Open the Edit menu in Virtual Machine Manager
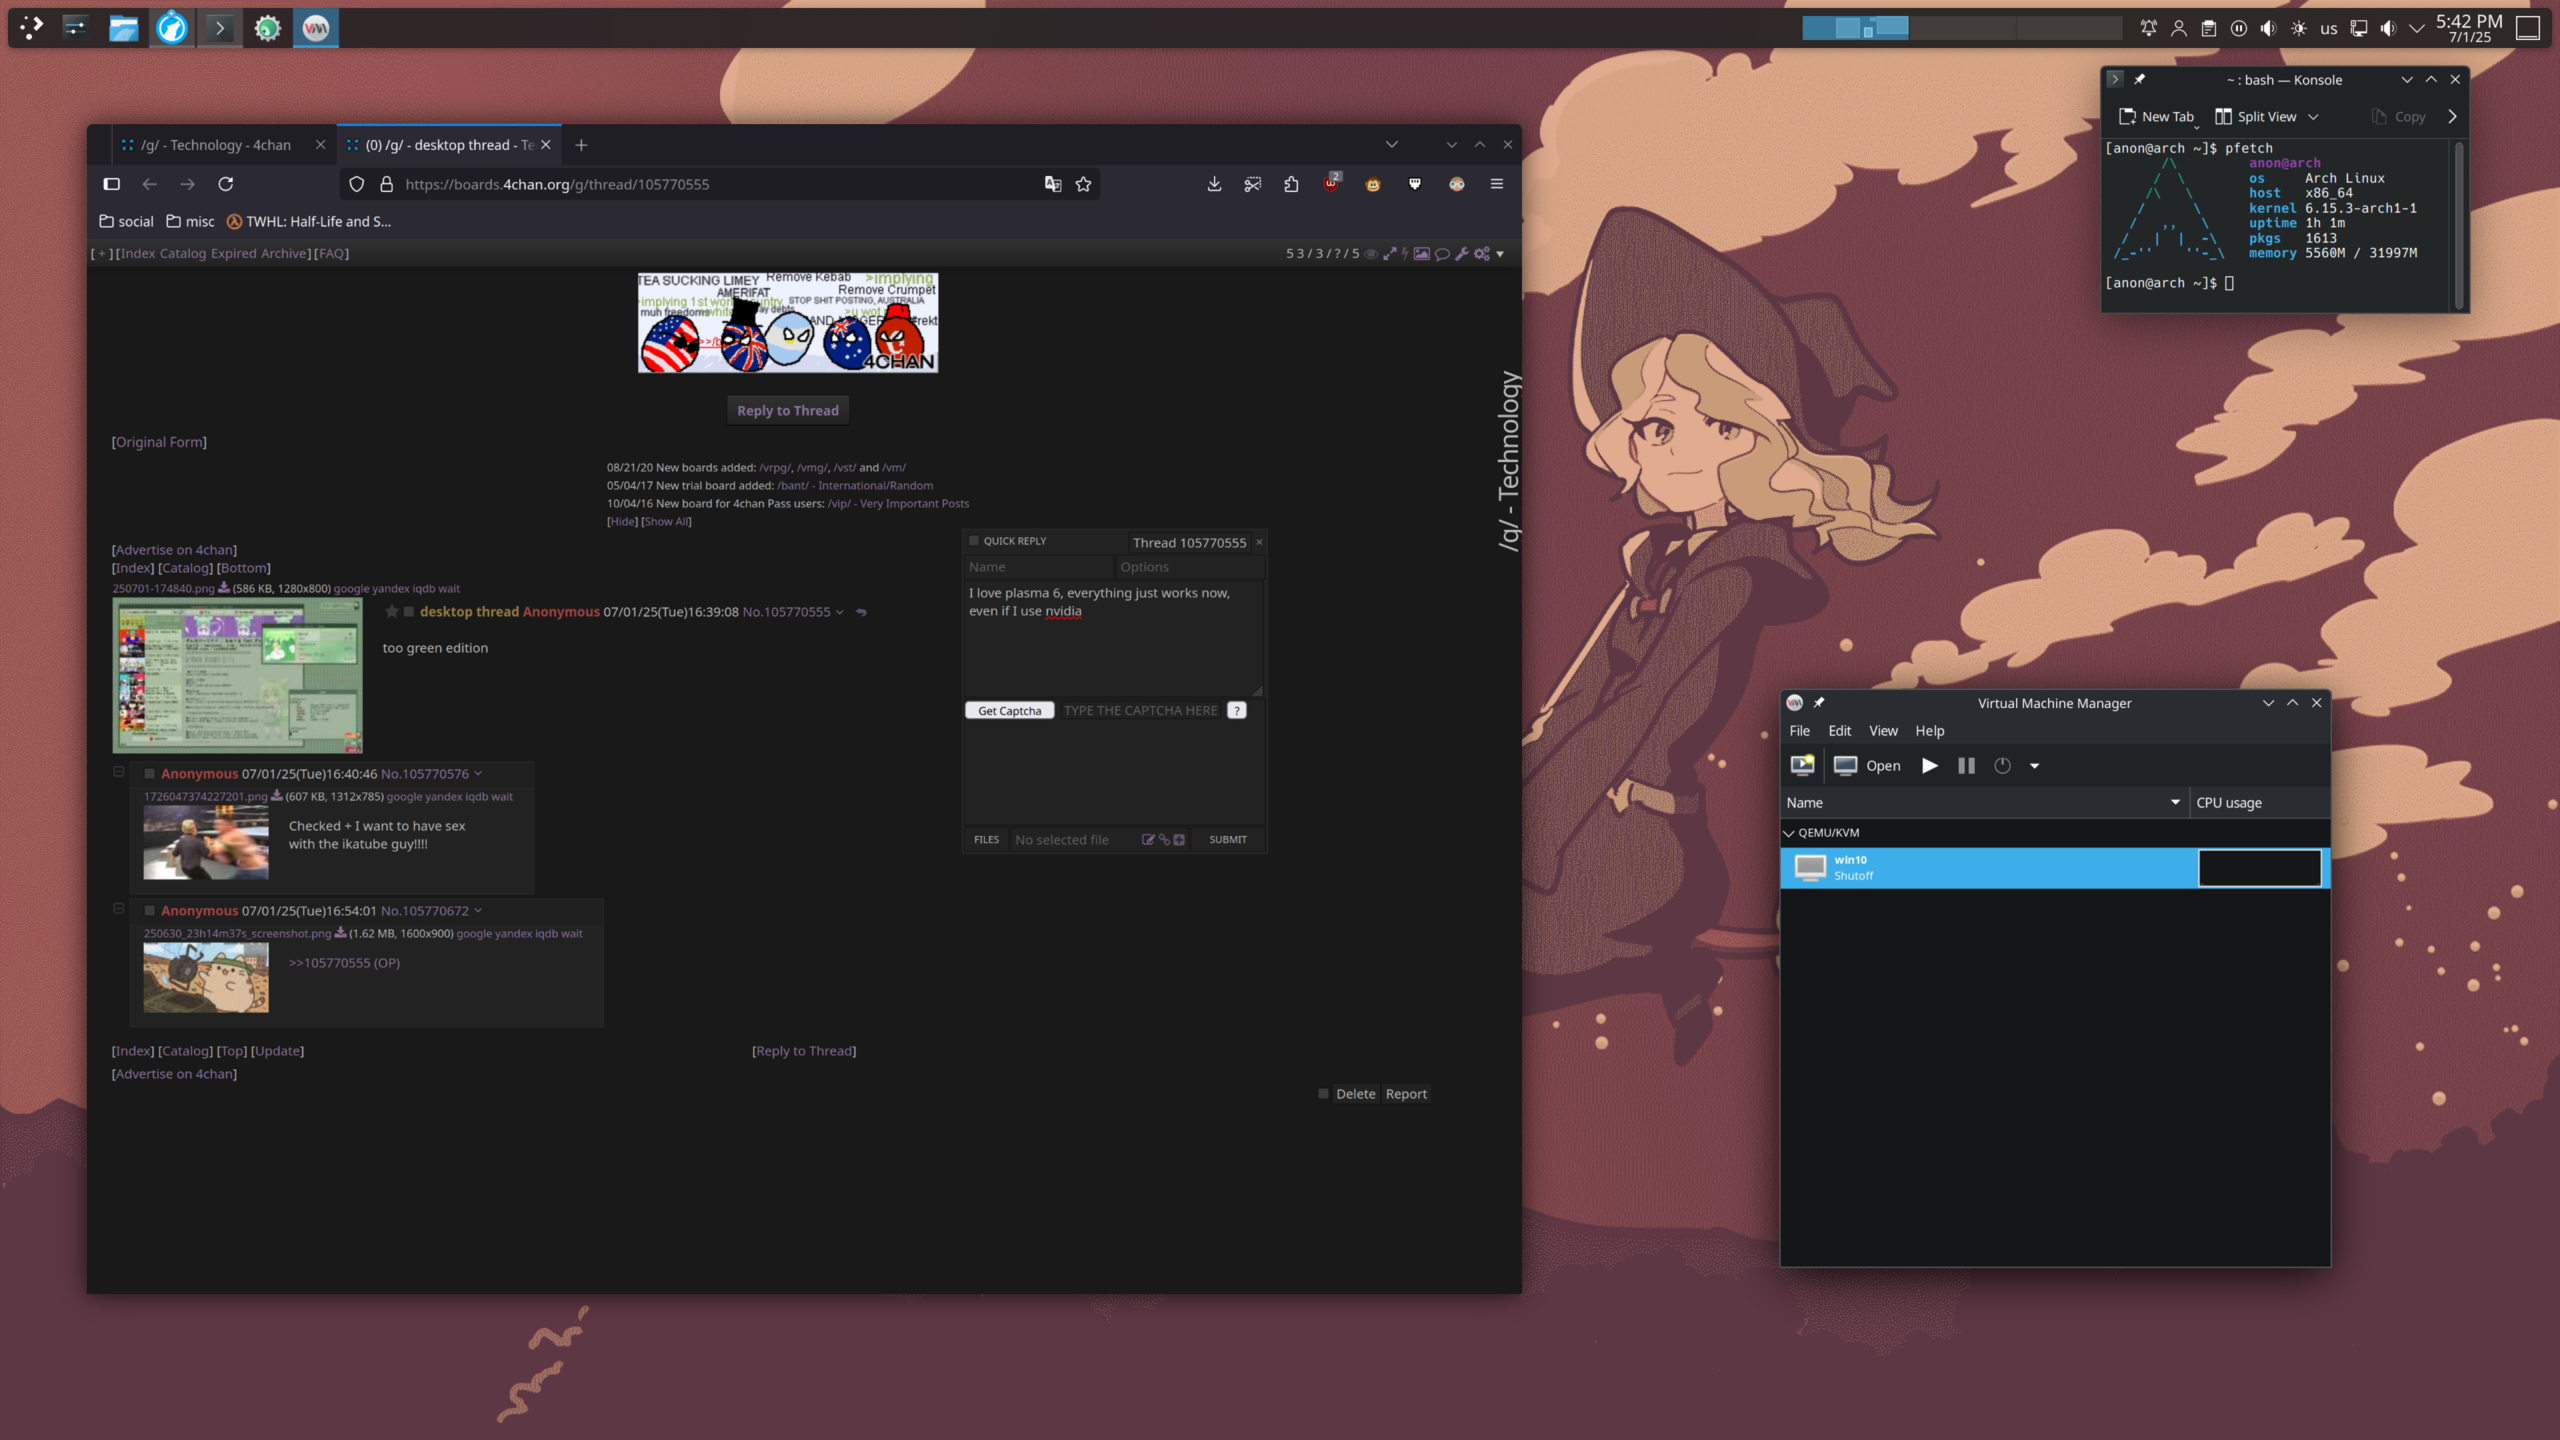The image size is (2560, 1440). tap(1839, 731)
